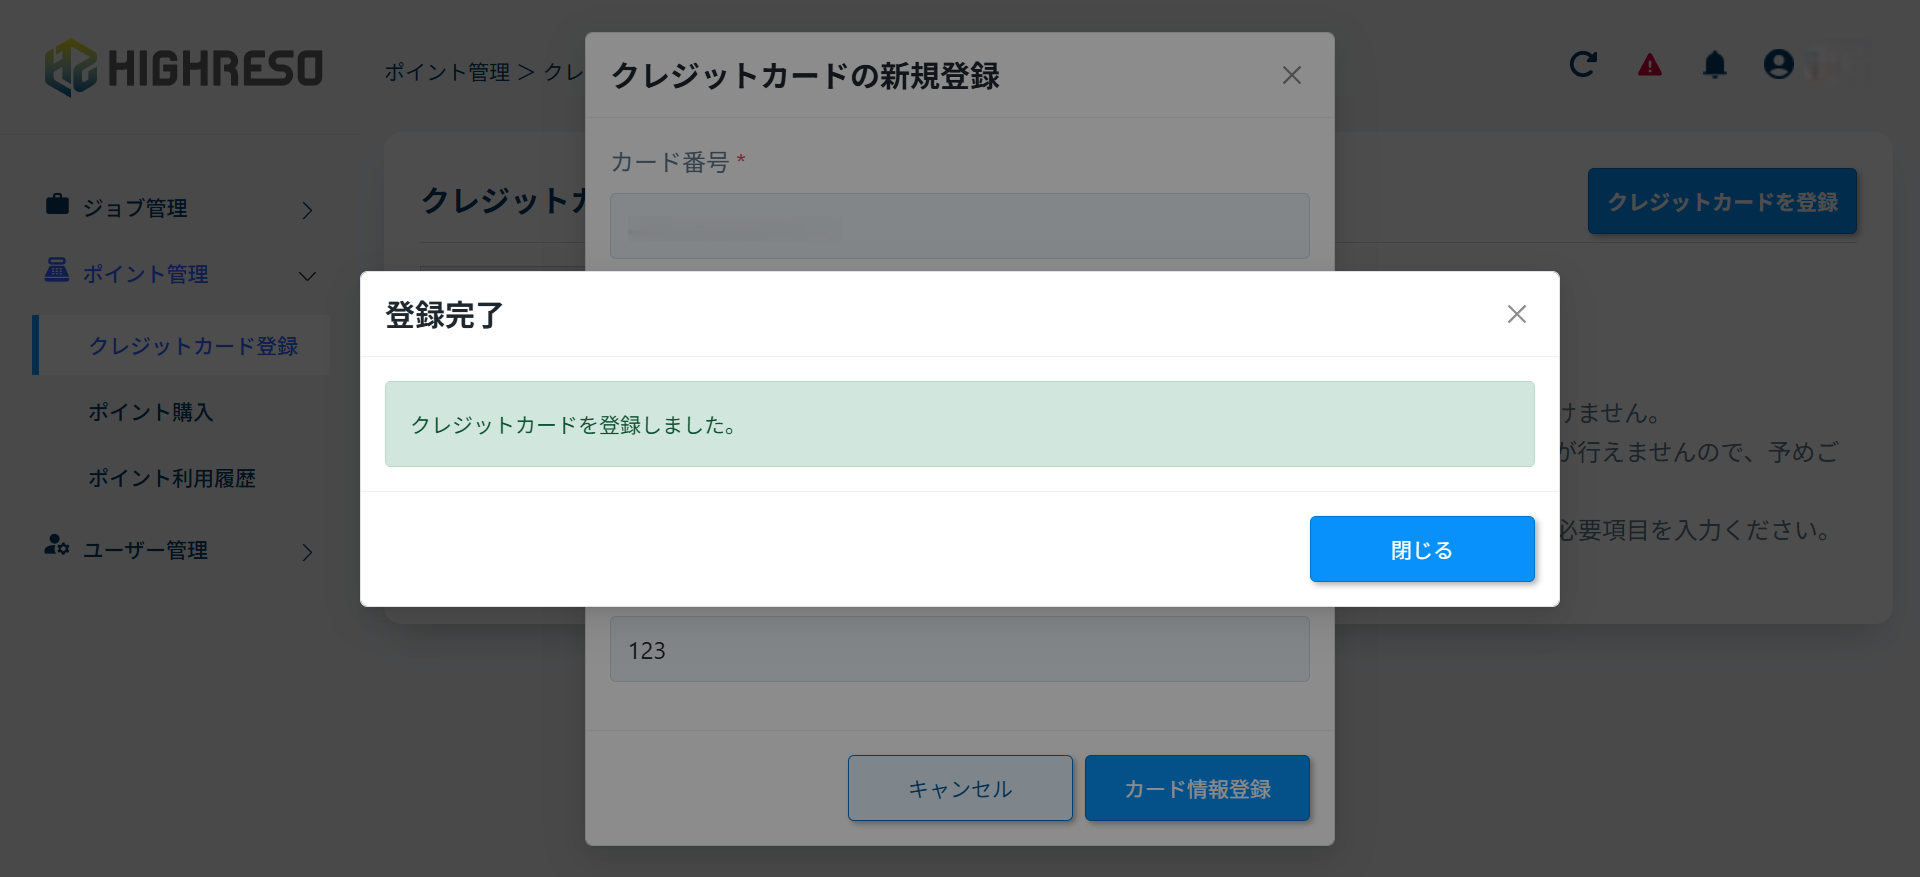Screen dimensions: 1920x877
Task: Dismiss the 登録完了 dialog with X
Action: [x=1516, y=314]
